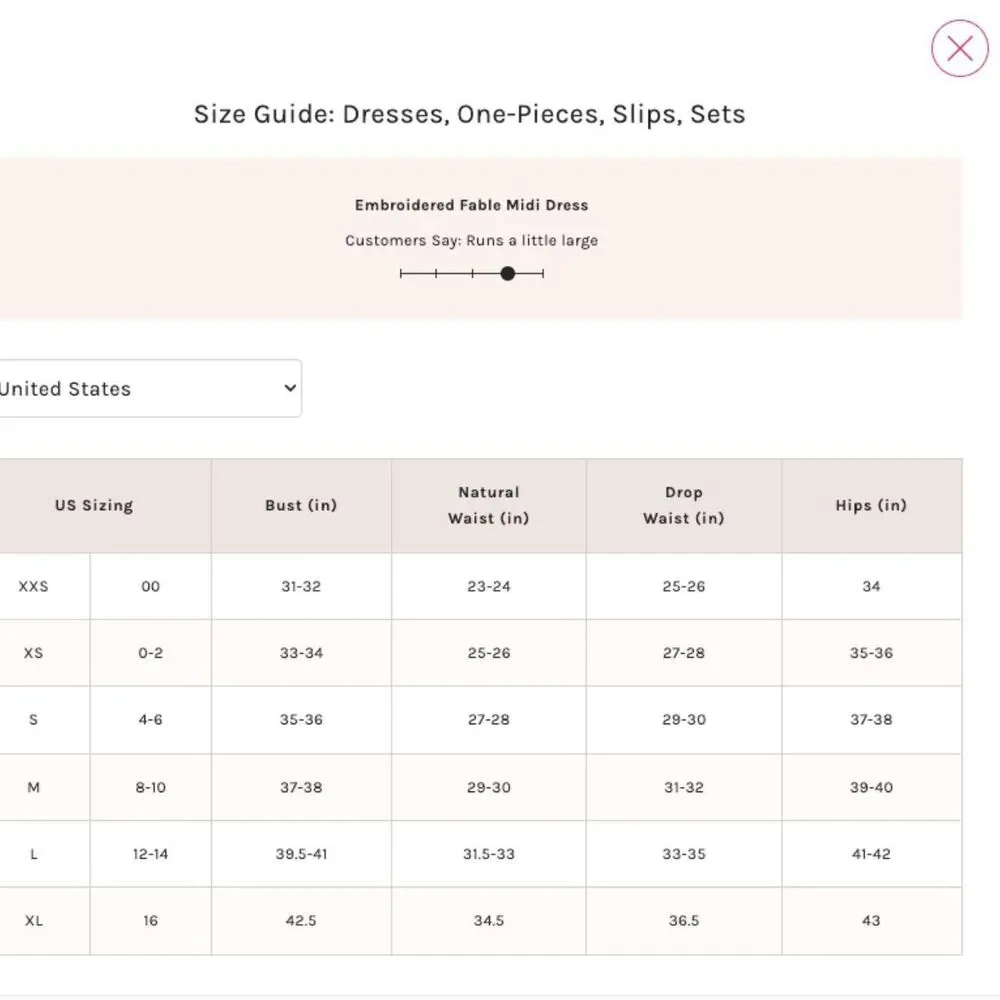Select the XL size row label
Viewport: 1000px width, 1000px height.
click(x=33, y=920)
